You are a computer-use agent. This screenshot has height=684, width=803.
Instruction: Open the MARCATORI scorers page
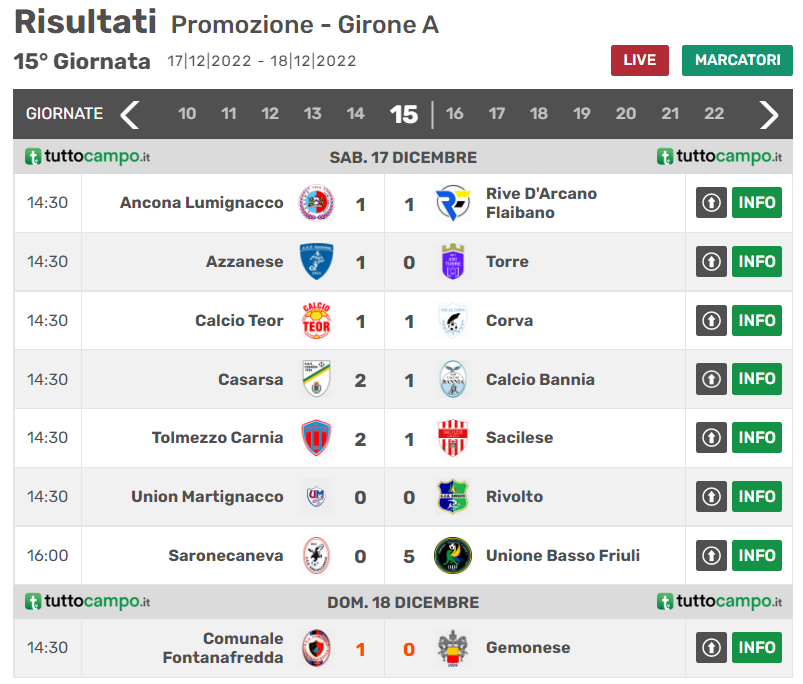737,60
